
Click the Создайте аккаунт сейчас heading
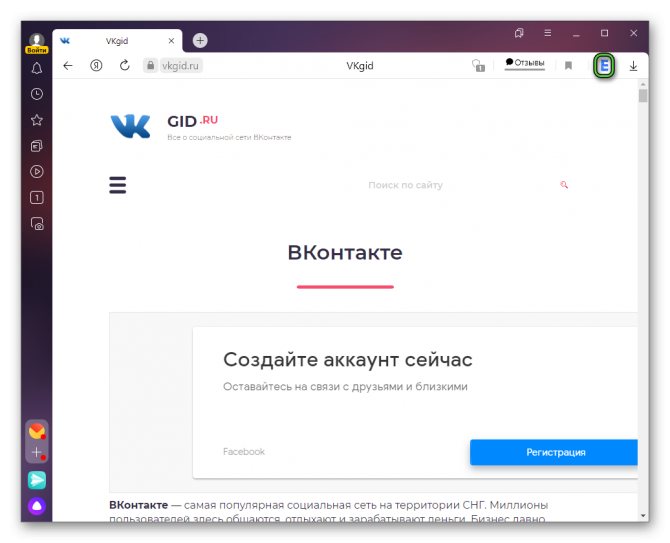pos(347,360)
